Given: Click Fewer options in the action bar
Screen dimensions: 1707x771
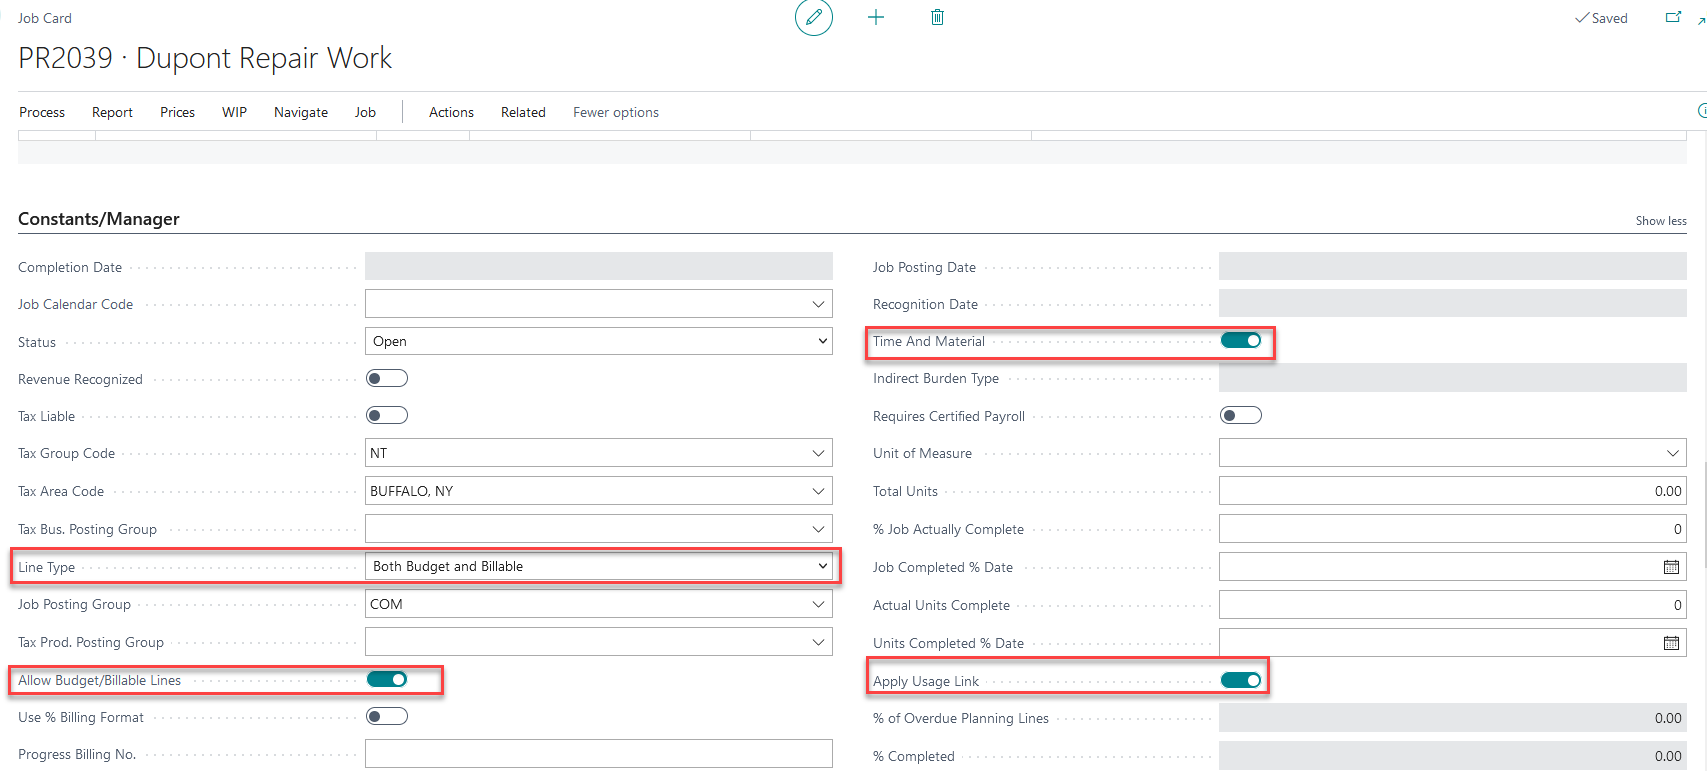Looking at the screenshot, I should (615, 112).
